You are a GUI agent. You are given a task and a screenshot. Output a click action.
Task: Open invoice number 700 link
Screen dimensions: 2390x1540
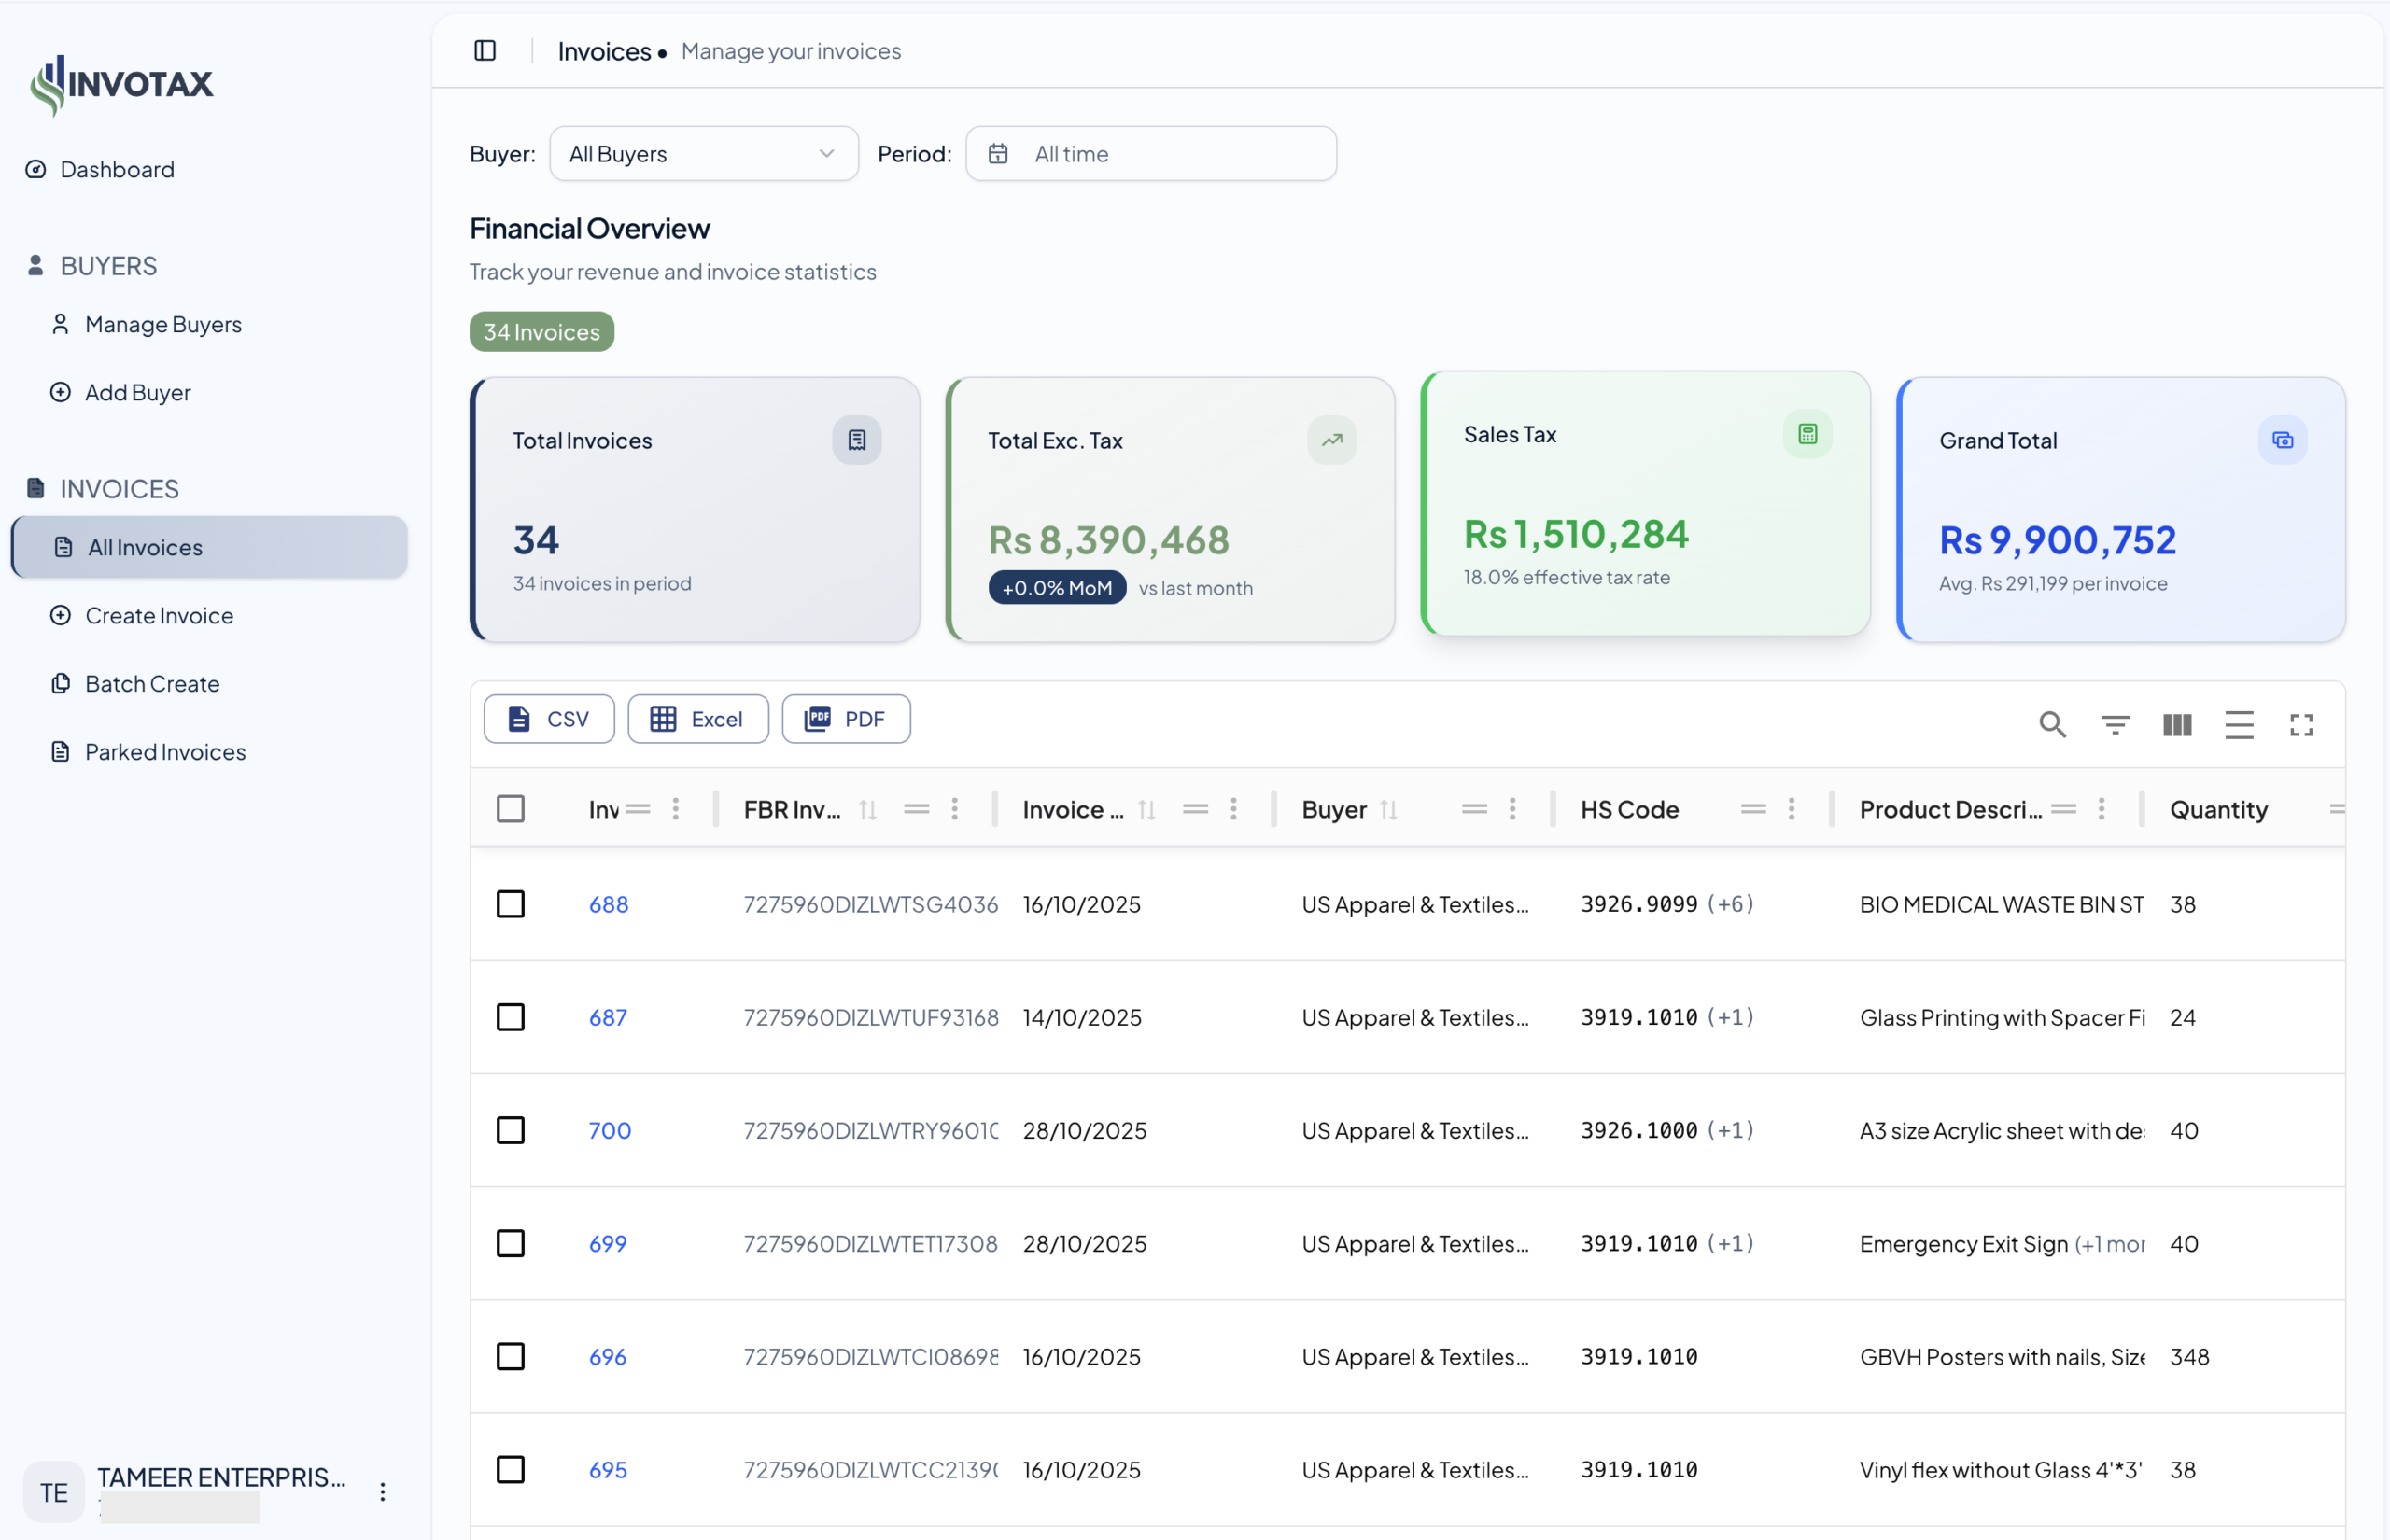(609, 1130)
